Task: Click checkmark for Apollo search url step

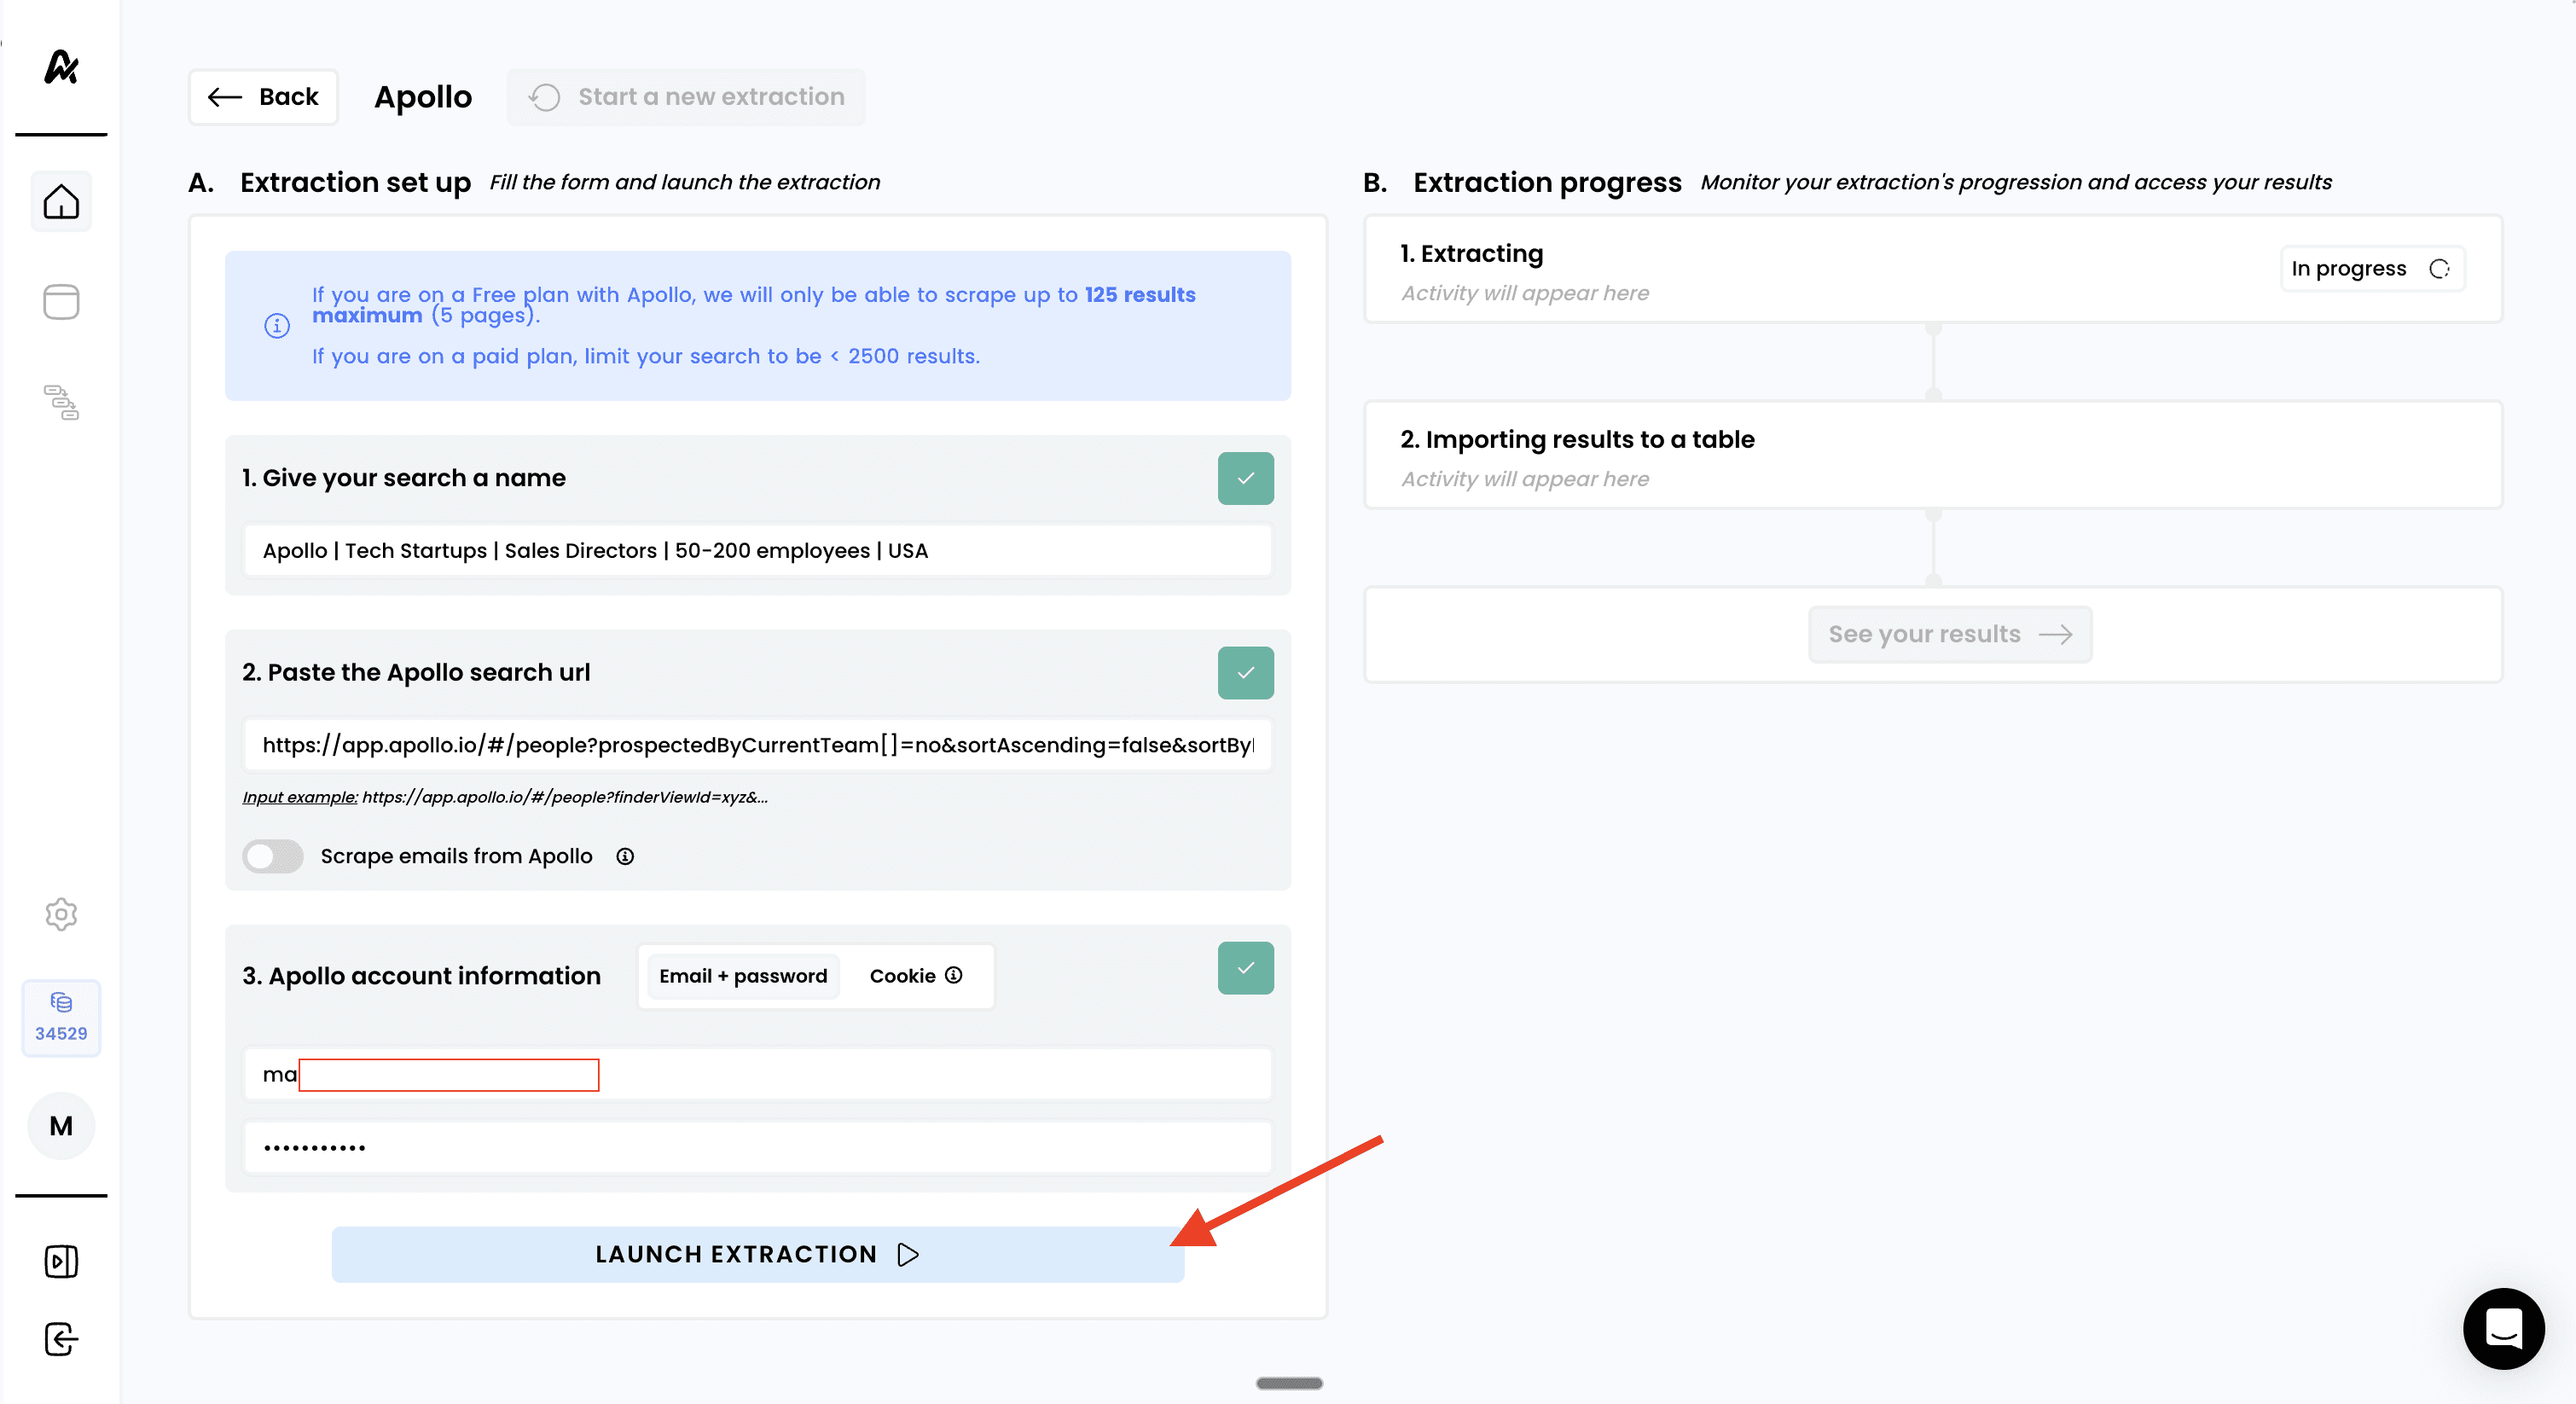Action: pyautogui.click(x=1245, y=673)
